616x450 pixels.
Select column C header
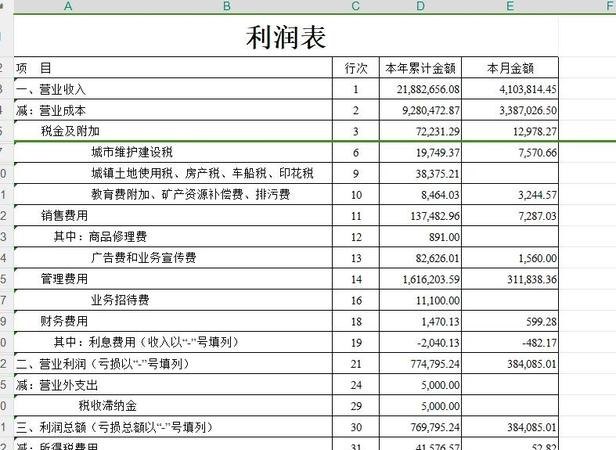click(x=356, y=6)
